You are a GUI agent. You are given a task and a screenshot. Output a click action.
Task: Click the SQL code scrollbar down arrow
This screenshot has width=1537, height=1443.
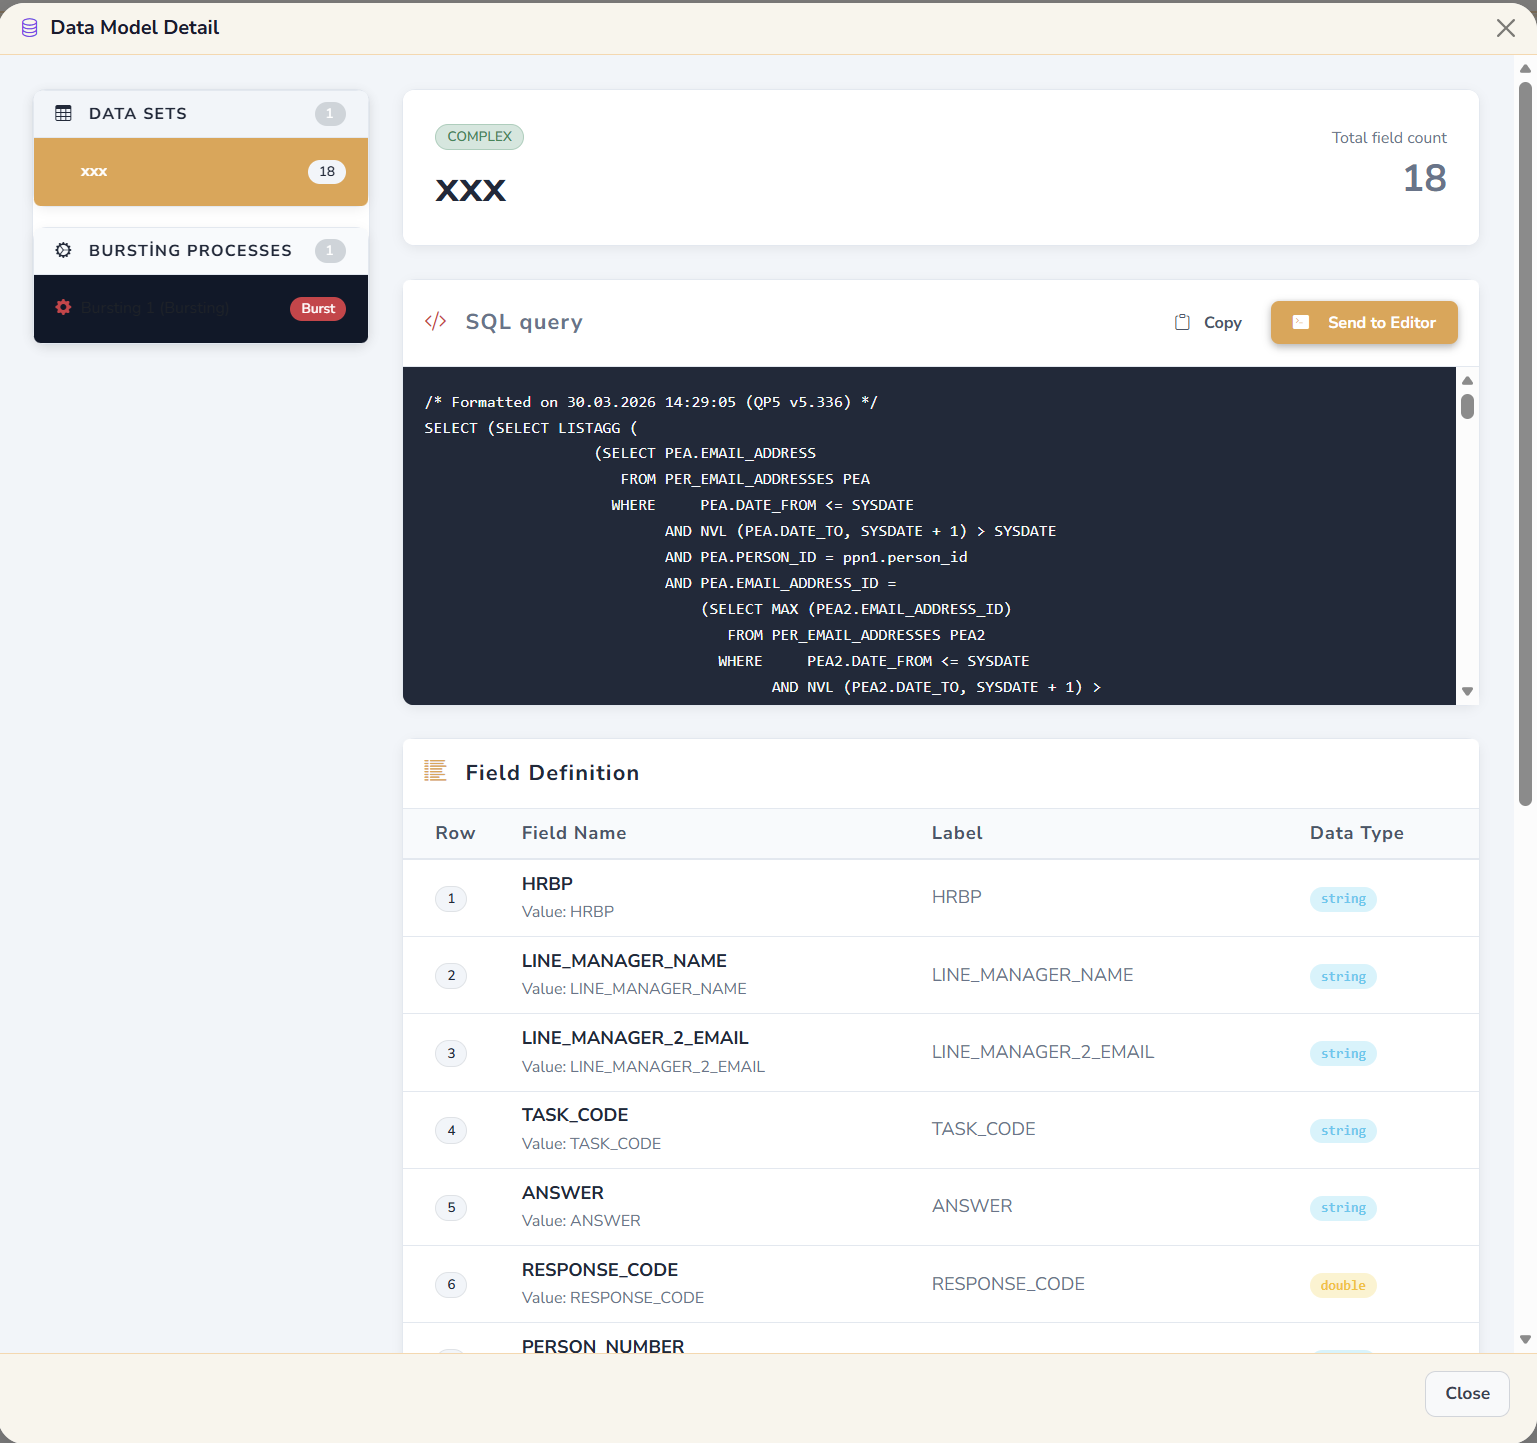coord(1467,691)
